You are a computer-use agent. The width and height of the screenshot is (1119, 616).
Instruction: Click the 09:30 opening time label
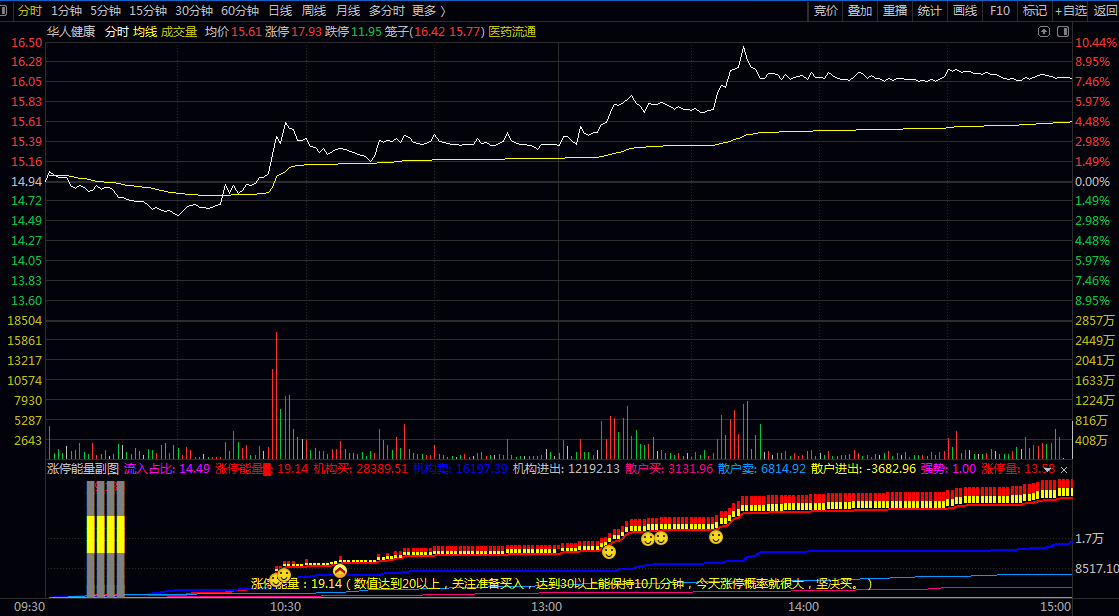tap(29, 607)
